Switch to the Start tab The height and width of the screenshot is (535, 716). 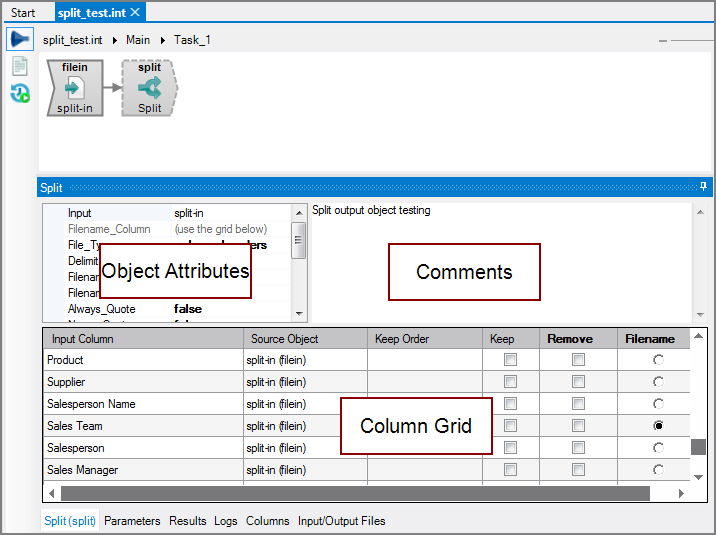pos(23,13)
